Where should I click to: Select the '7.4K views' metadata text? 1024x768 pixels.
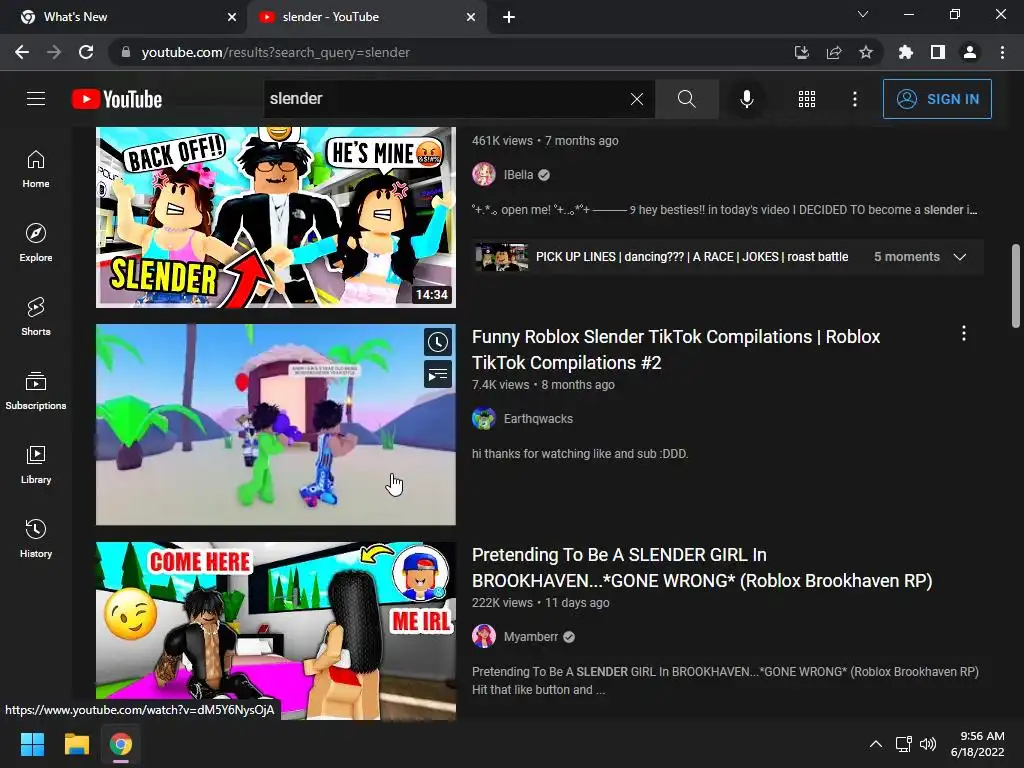pos(500,385)
